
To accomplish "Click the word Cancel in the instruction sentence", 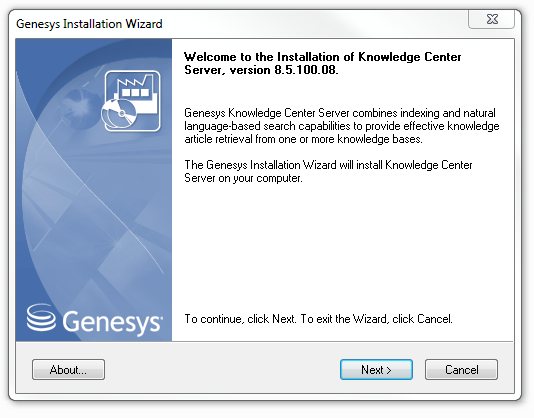I will tap(434, 319).
